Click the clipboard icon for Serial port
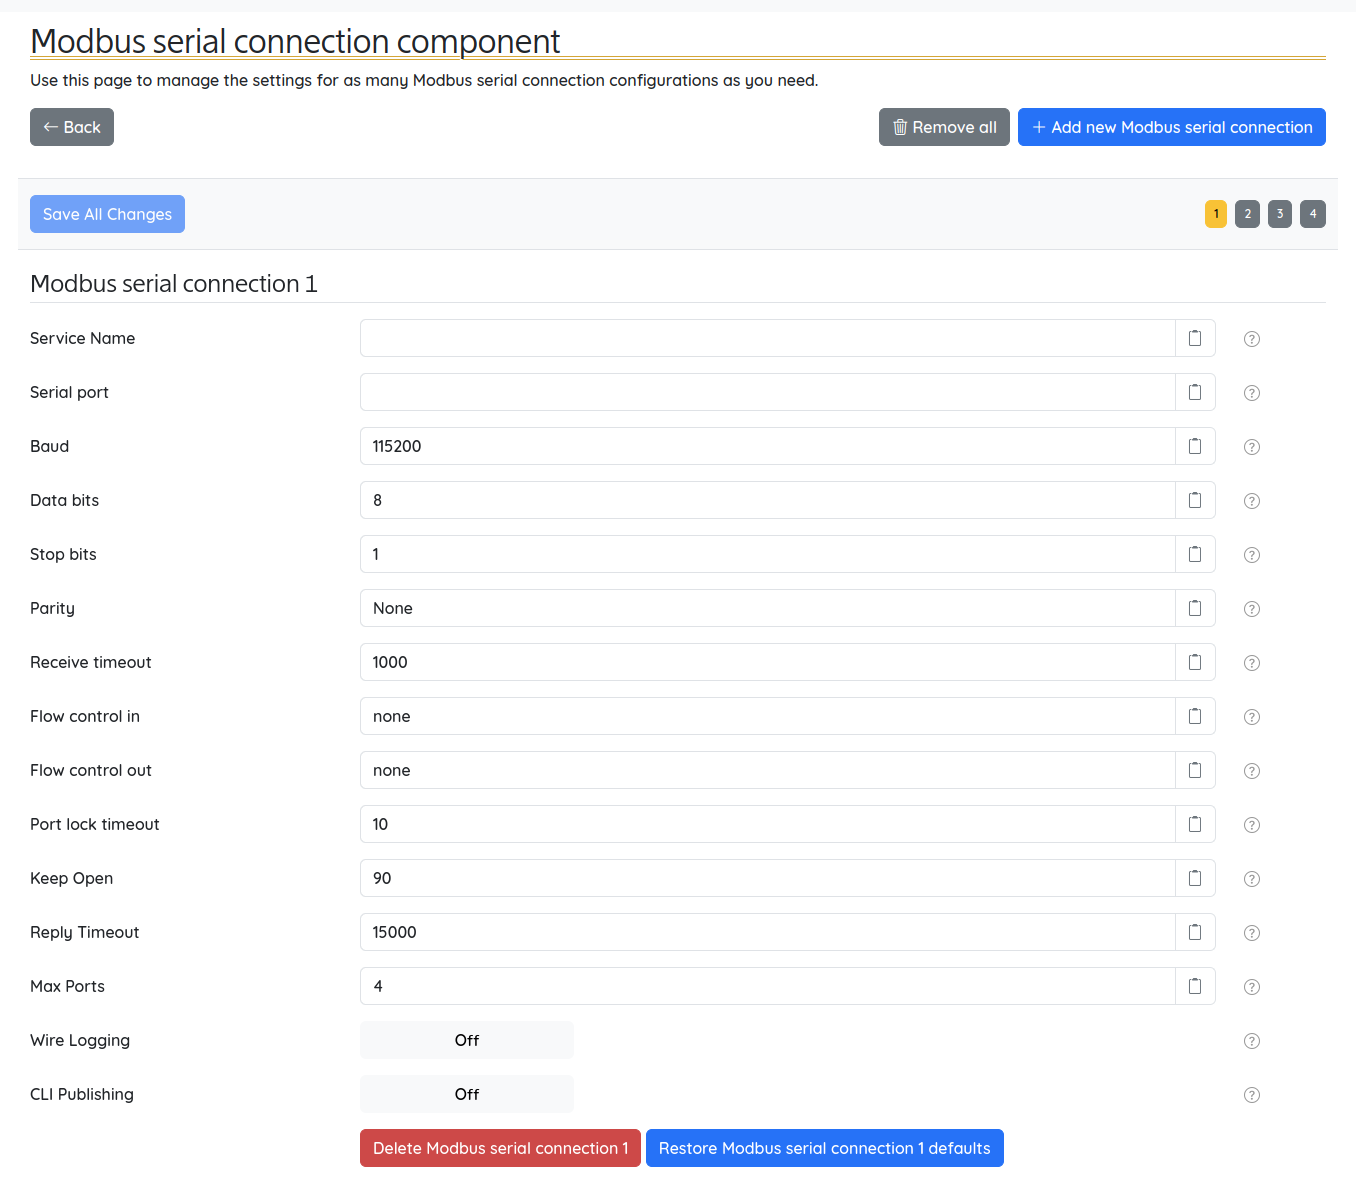 (x=1195, y=392)
